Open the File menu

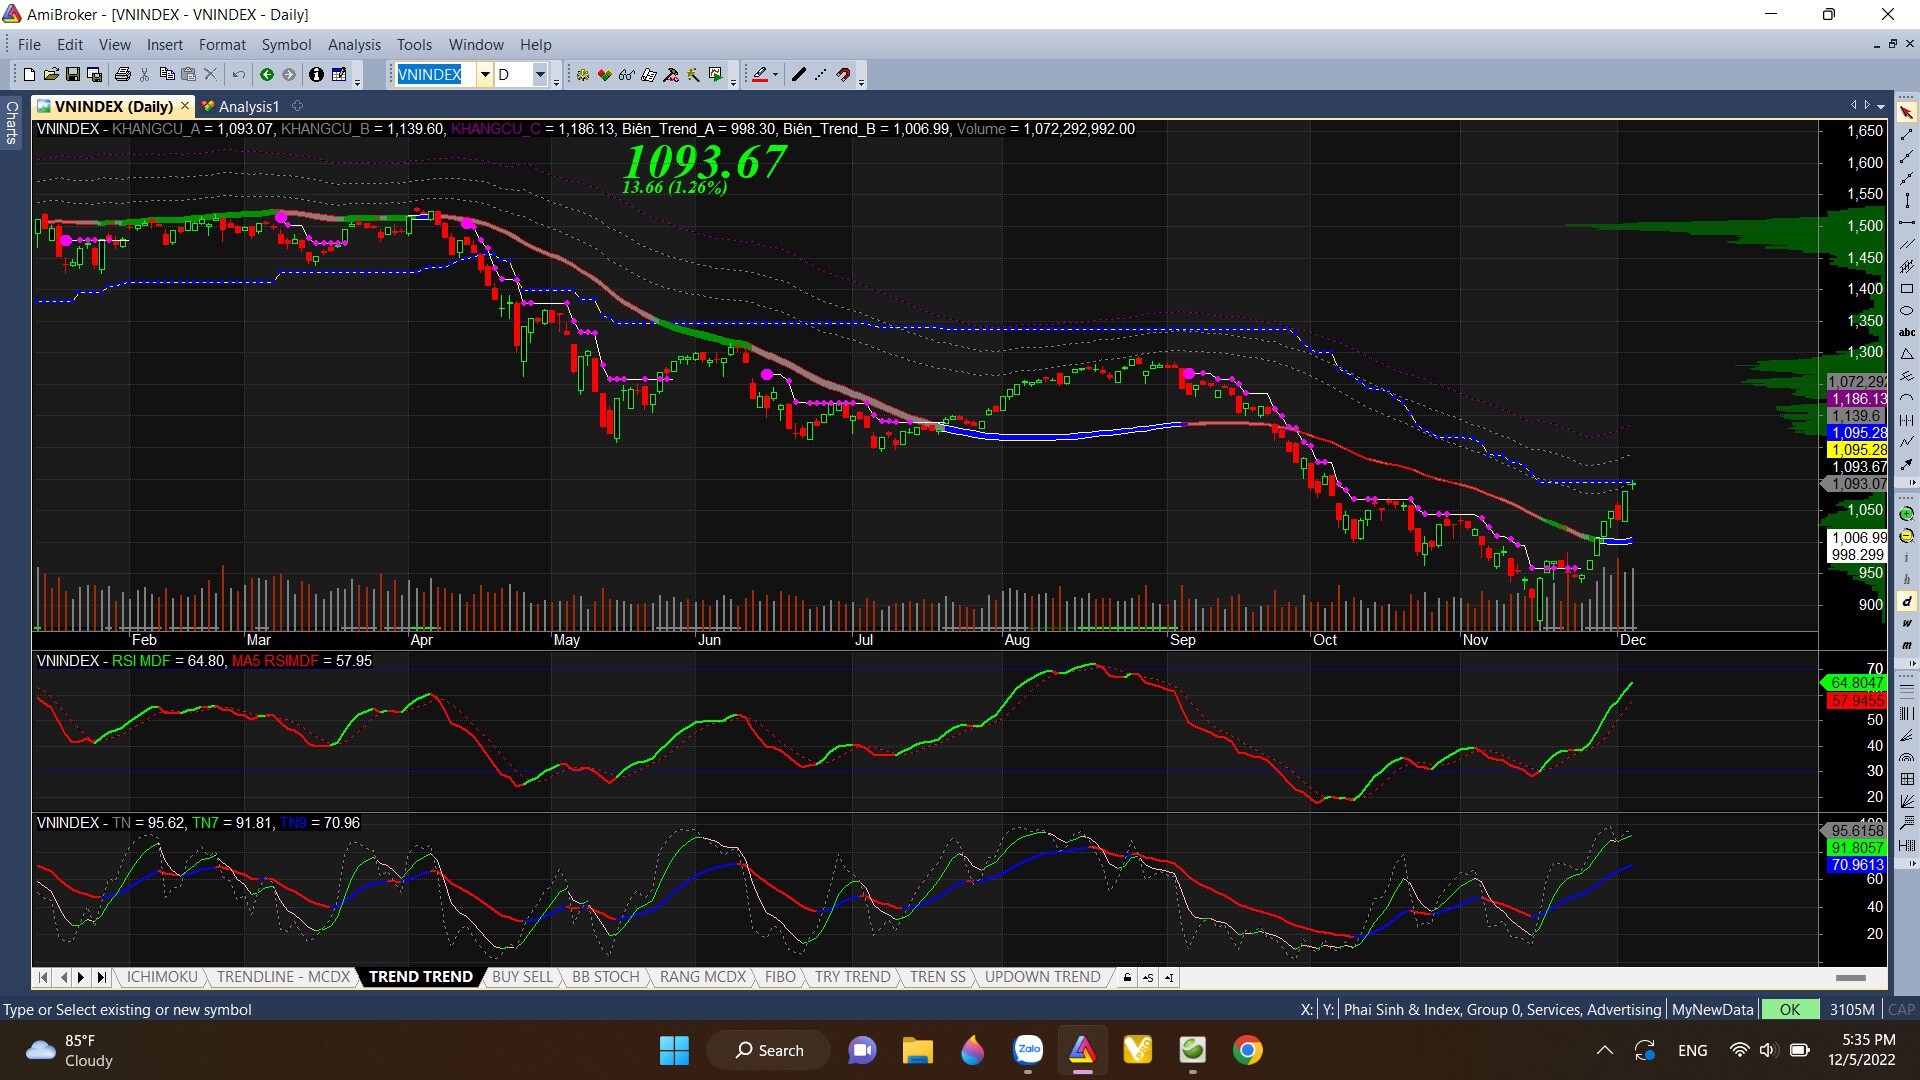(x=29, y=44)
